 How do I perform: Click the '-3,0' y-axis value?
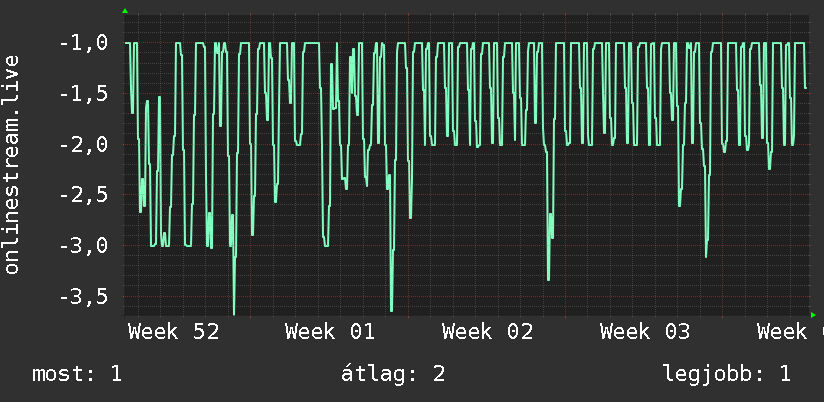84,245
